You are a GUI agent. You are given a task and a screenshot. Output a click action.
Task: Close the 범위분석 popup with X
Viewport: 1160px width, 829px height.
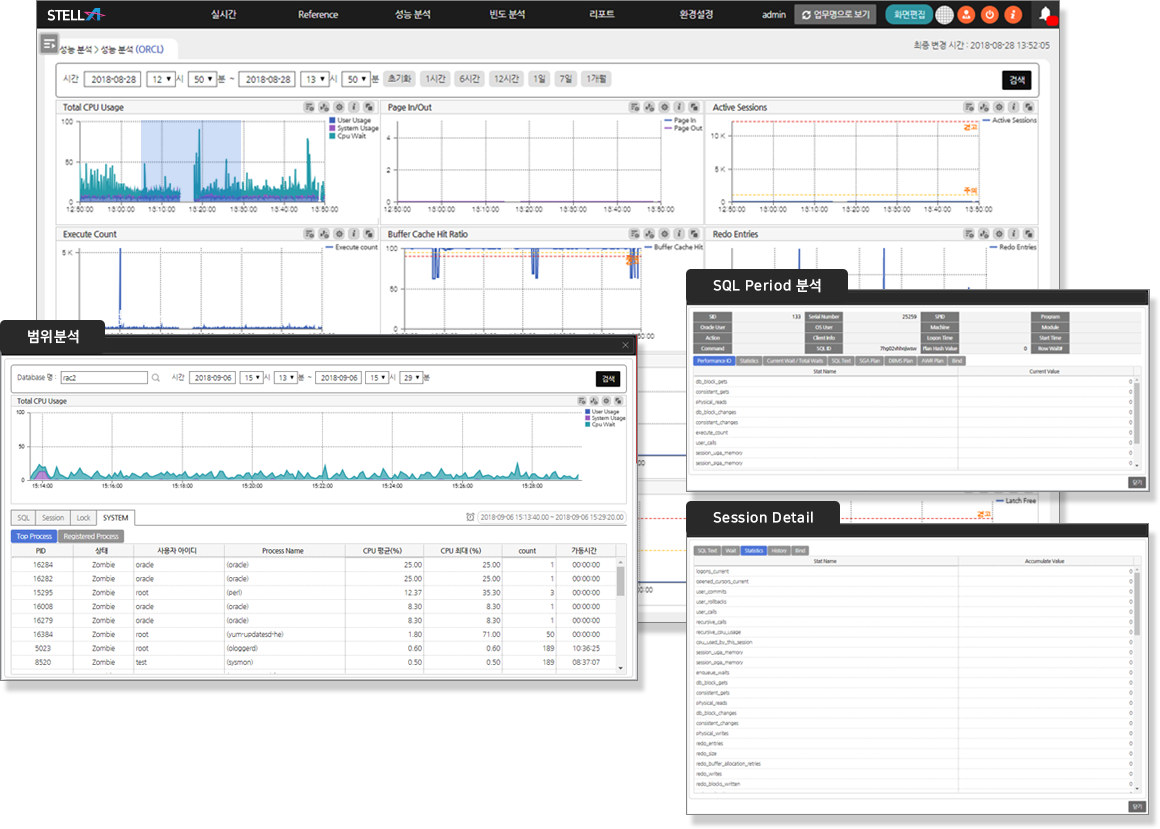(625, 345)
